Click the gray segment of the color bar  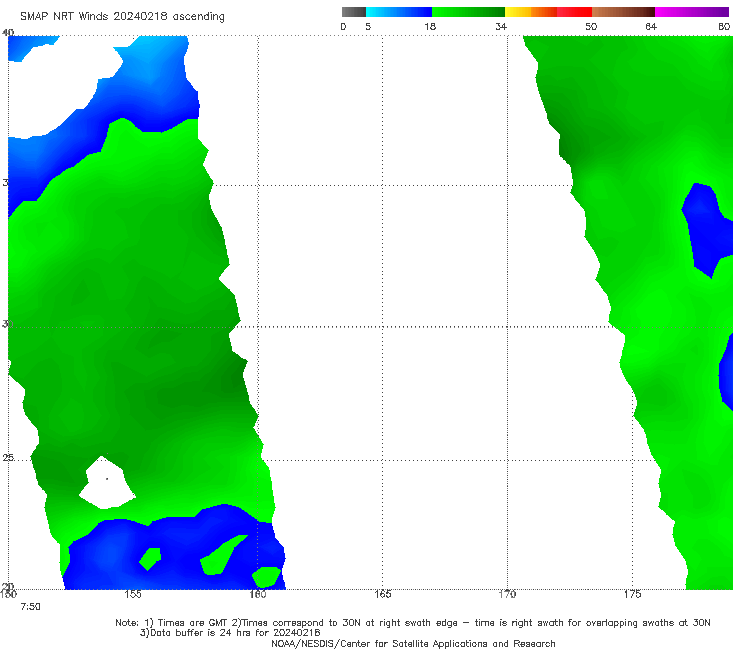[x=354, y=12]
